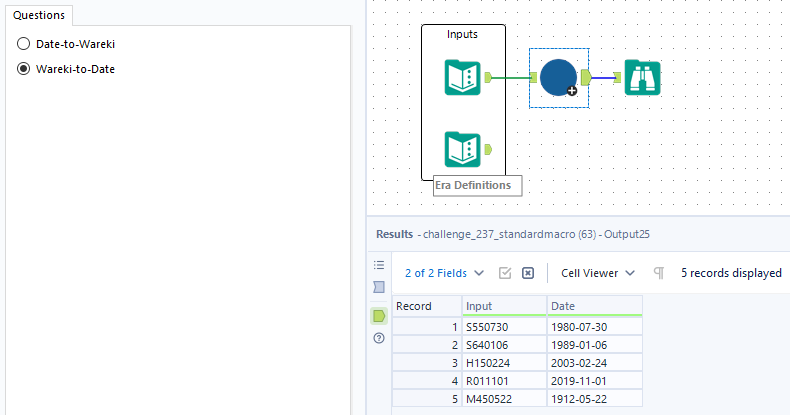This screenshot has width=790, height=415.
Task: Expand the 2 of 2 Fields dropdown
Action: coord(444,273)
